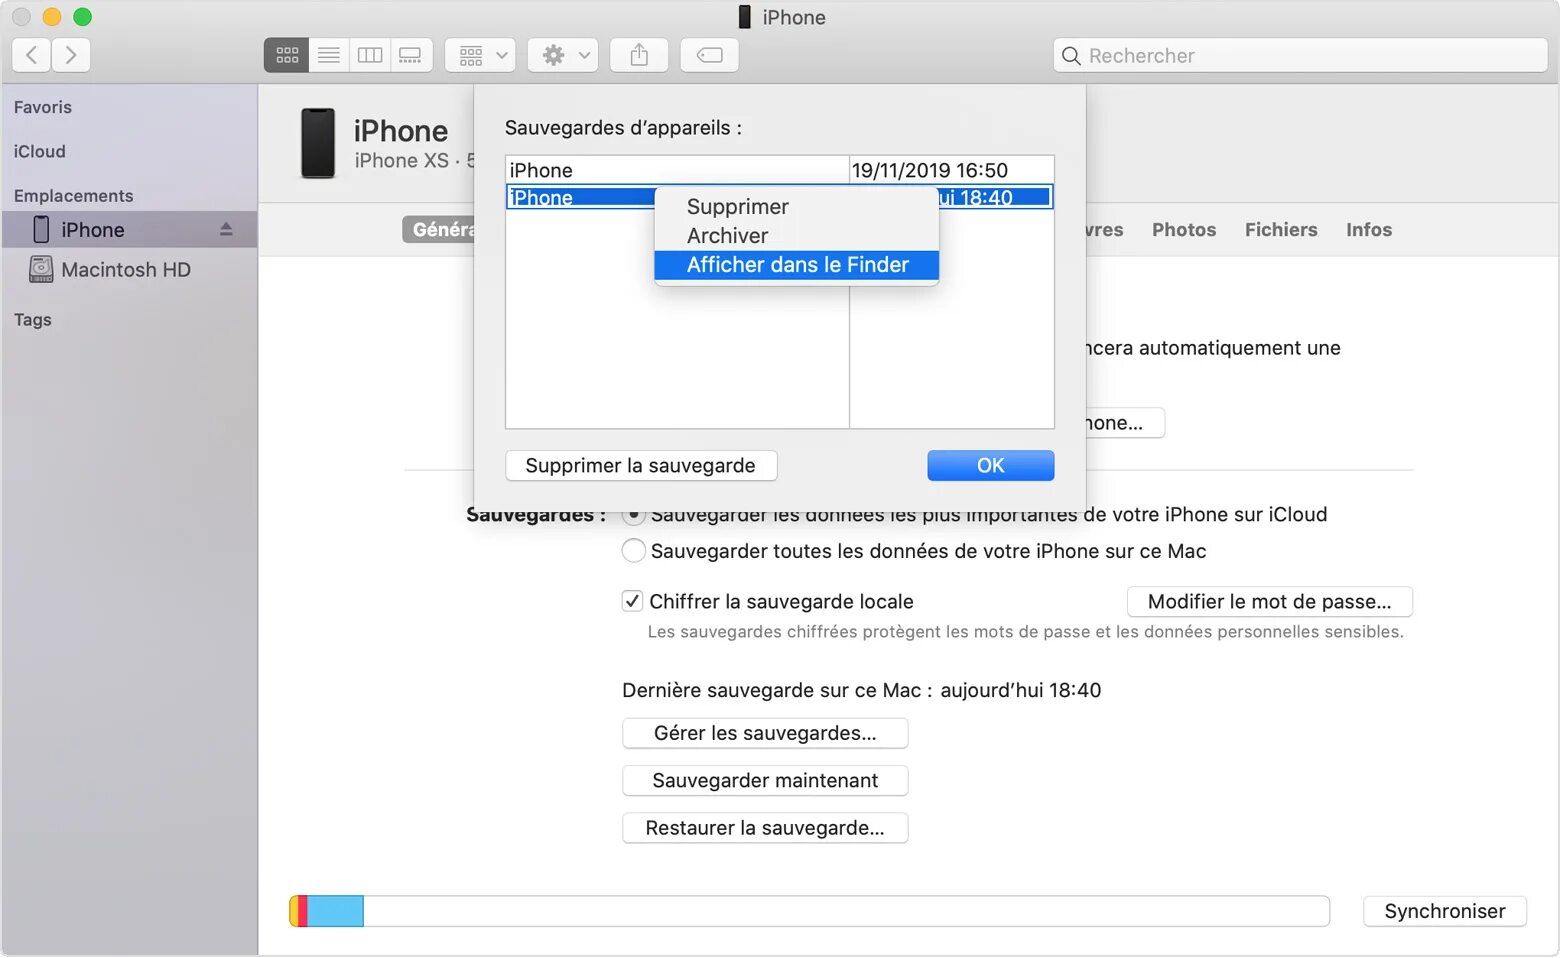The height and width of the screenshot is (958, 1560).
Task: Select the back-up-to-this-Mac radio button
Action: pyautogui.click(x=634, y=551)
